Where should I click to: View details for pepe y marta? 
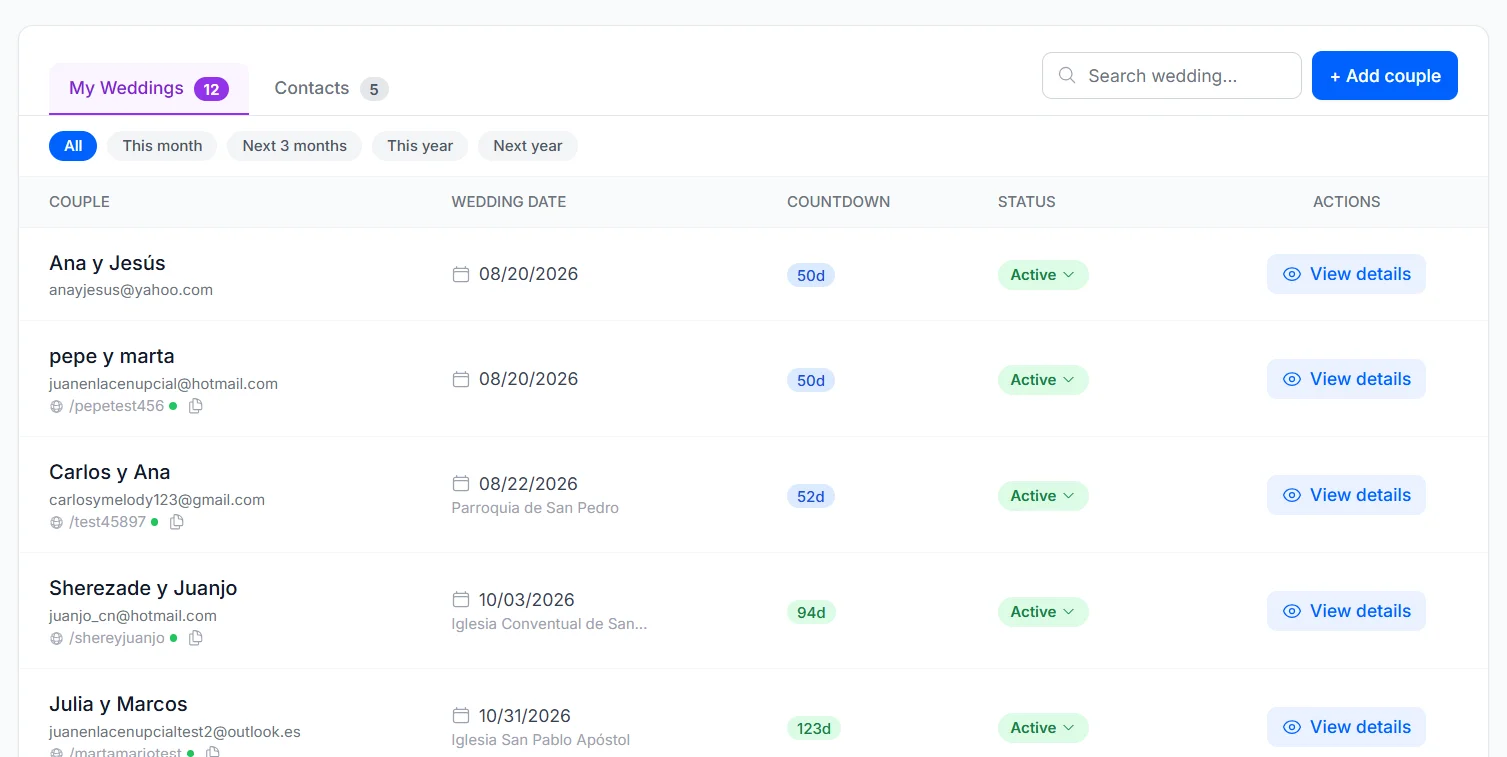tap(1346, 379)
